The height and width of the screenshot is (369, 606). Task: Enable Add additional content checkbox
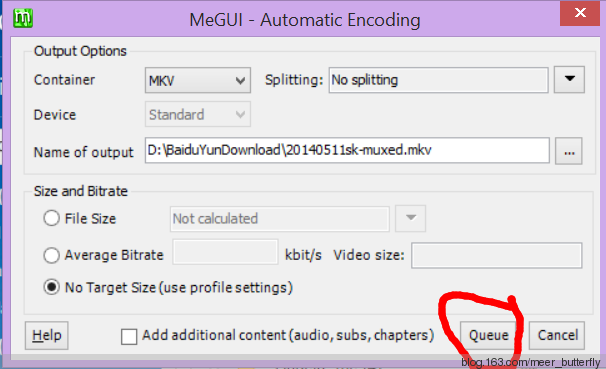[x=129, y=337]
